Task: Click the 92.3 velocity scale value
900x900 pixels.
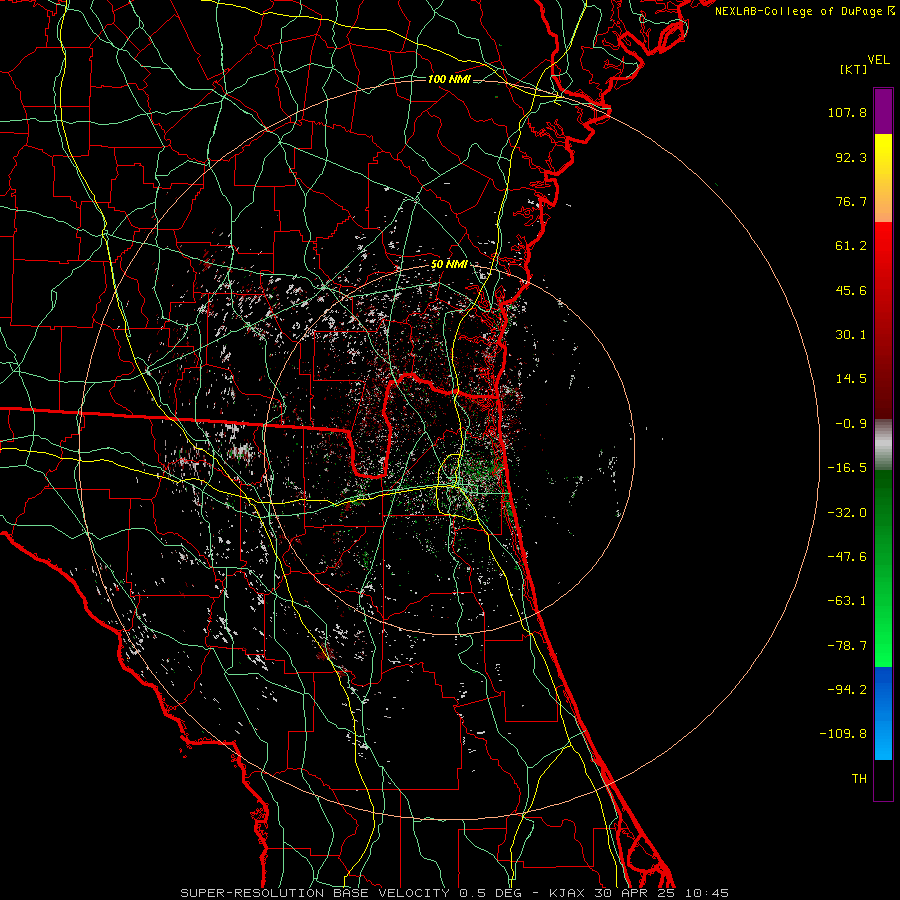Action: click(x=851, y=157)
